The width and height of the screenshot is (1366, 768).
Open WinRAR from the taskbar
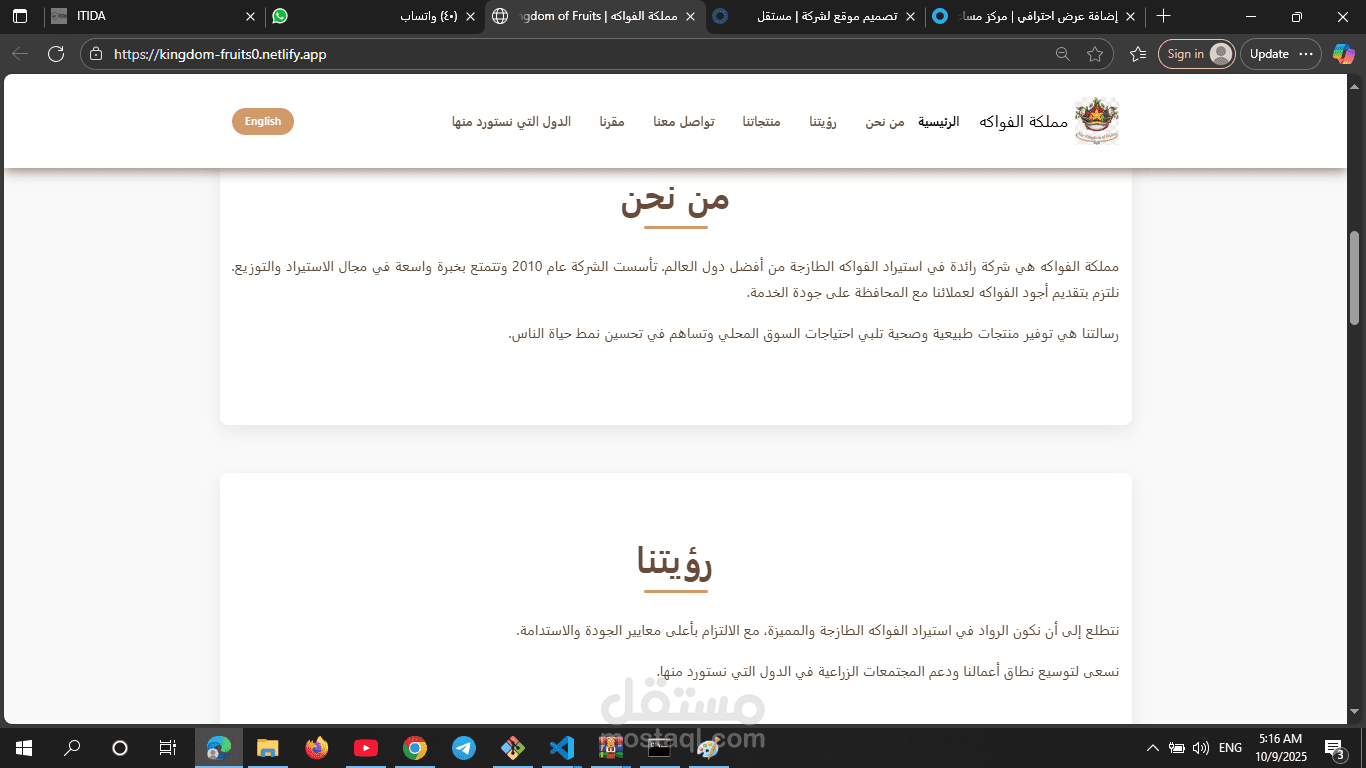tap(611, 748)
